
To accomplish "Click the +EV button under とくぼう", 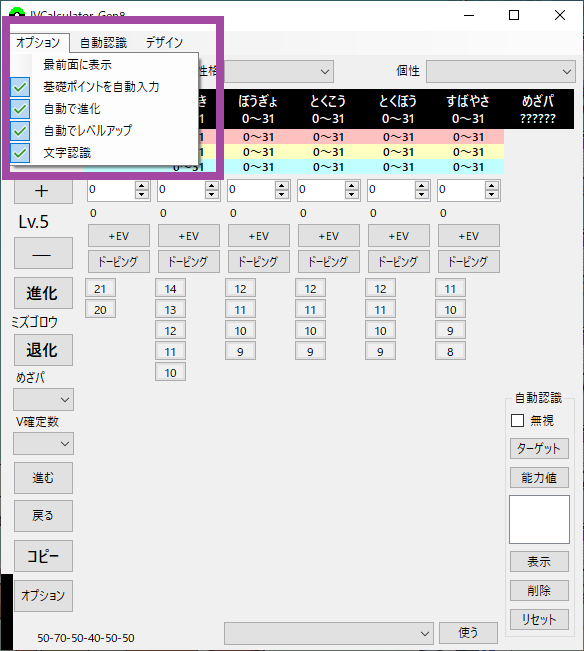I will tap(398, 236).
